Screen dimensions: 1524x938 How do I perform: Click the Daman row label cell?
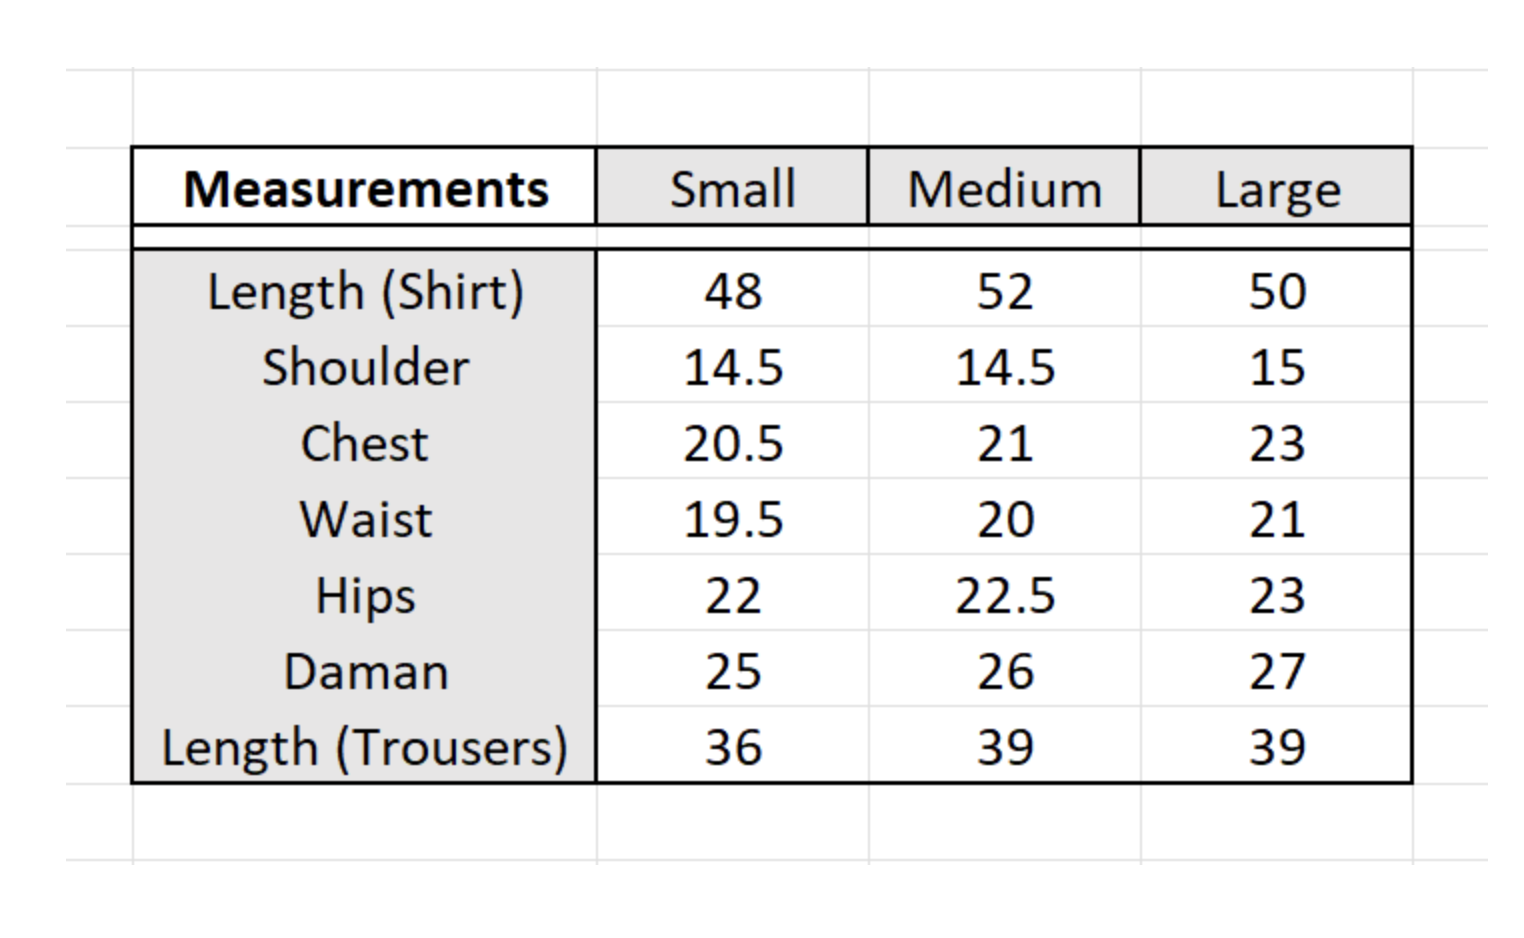click(x=365, y=671)
